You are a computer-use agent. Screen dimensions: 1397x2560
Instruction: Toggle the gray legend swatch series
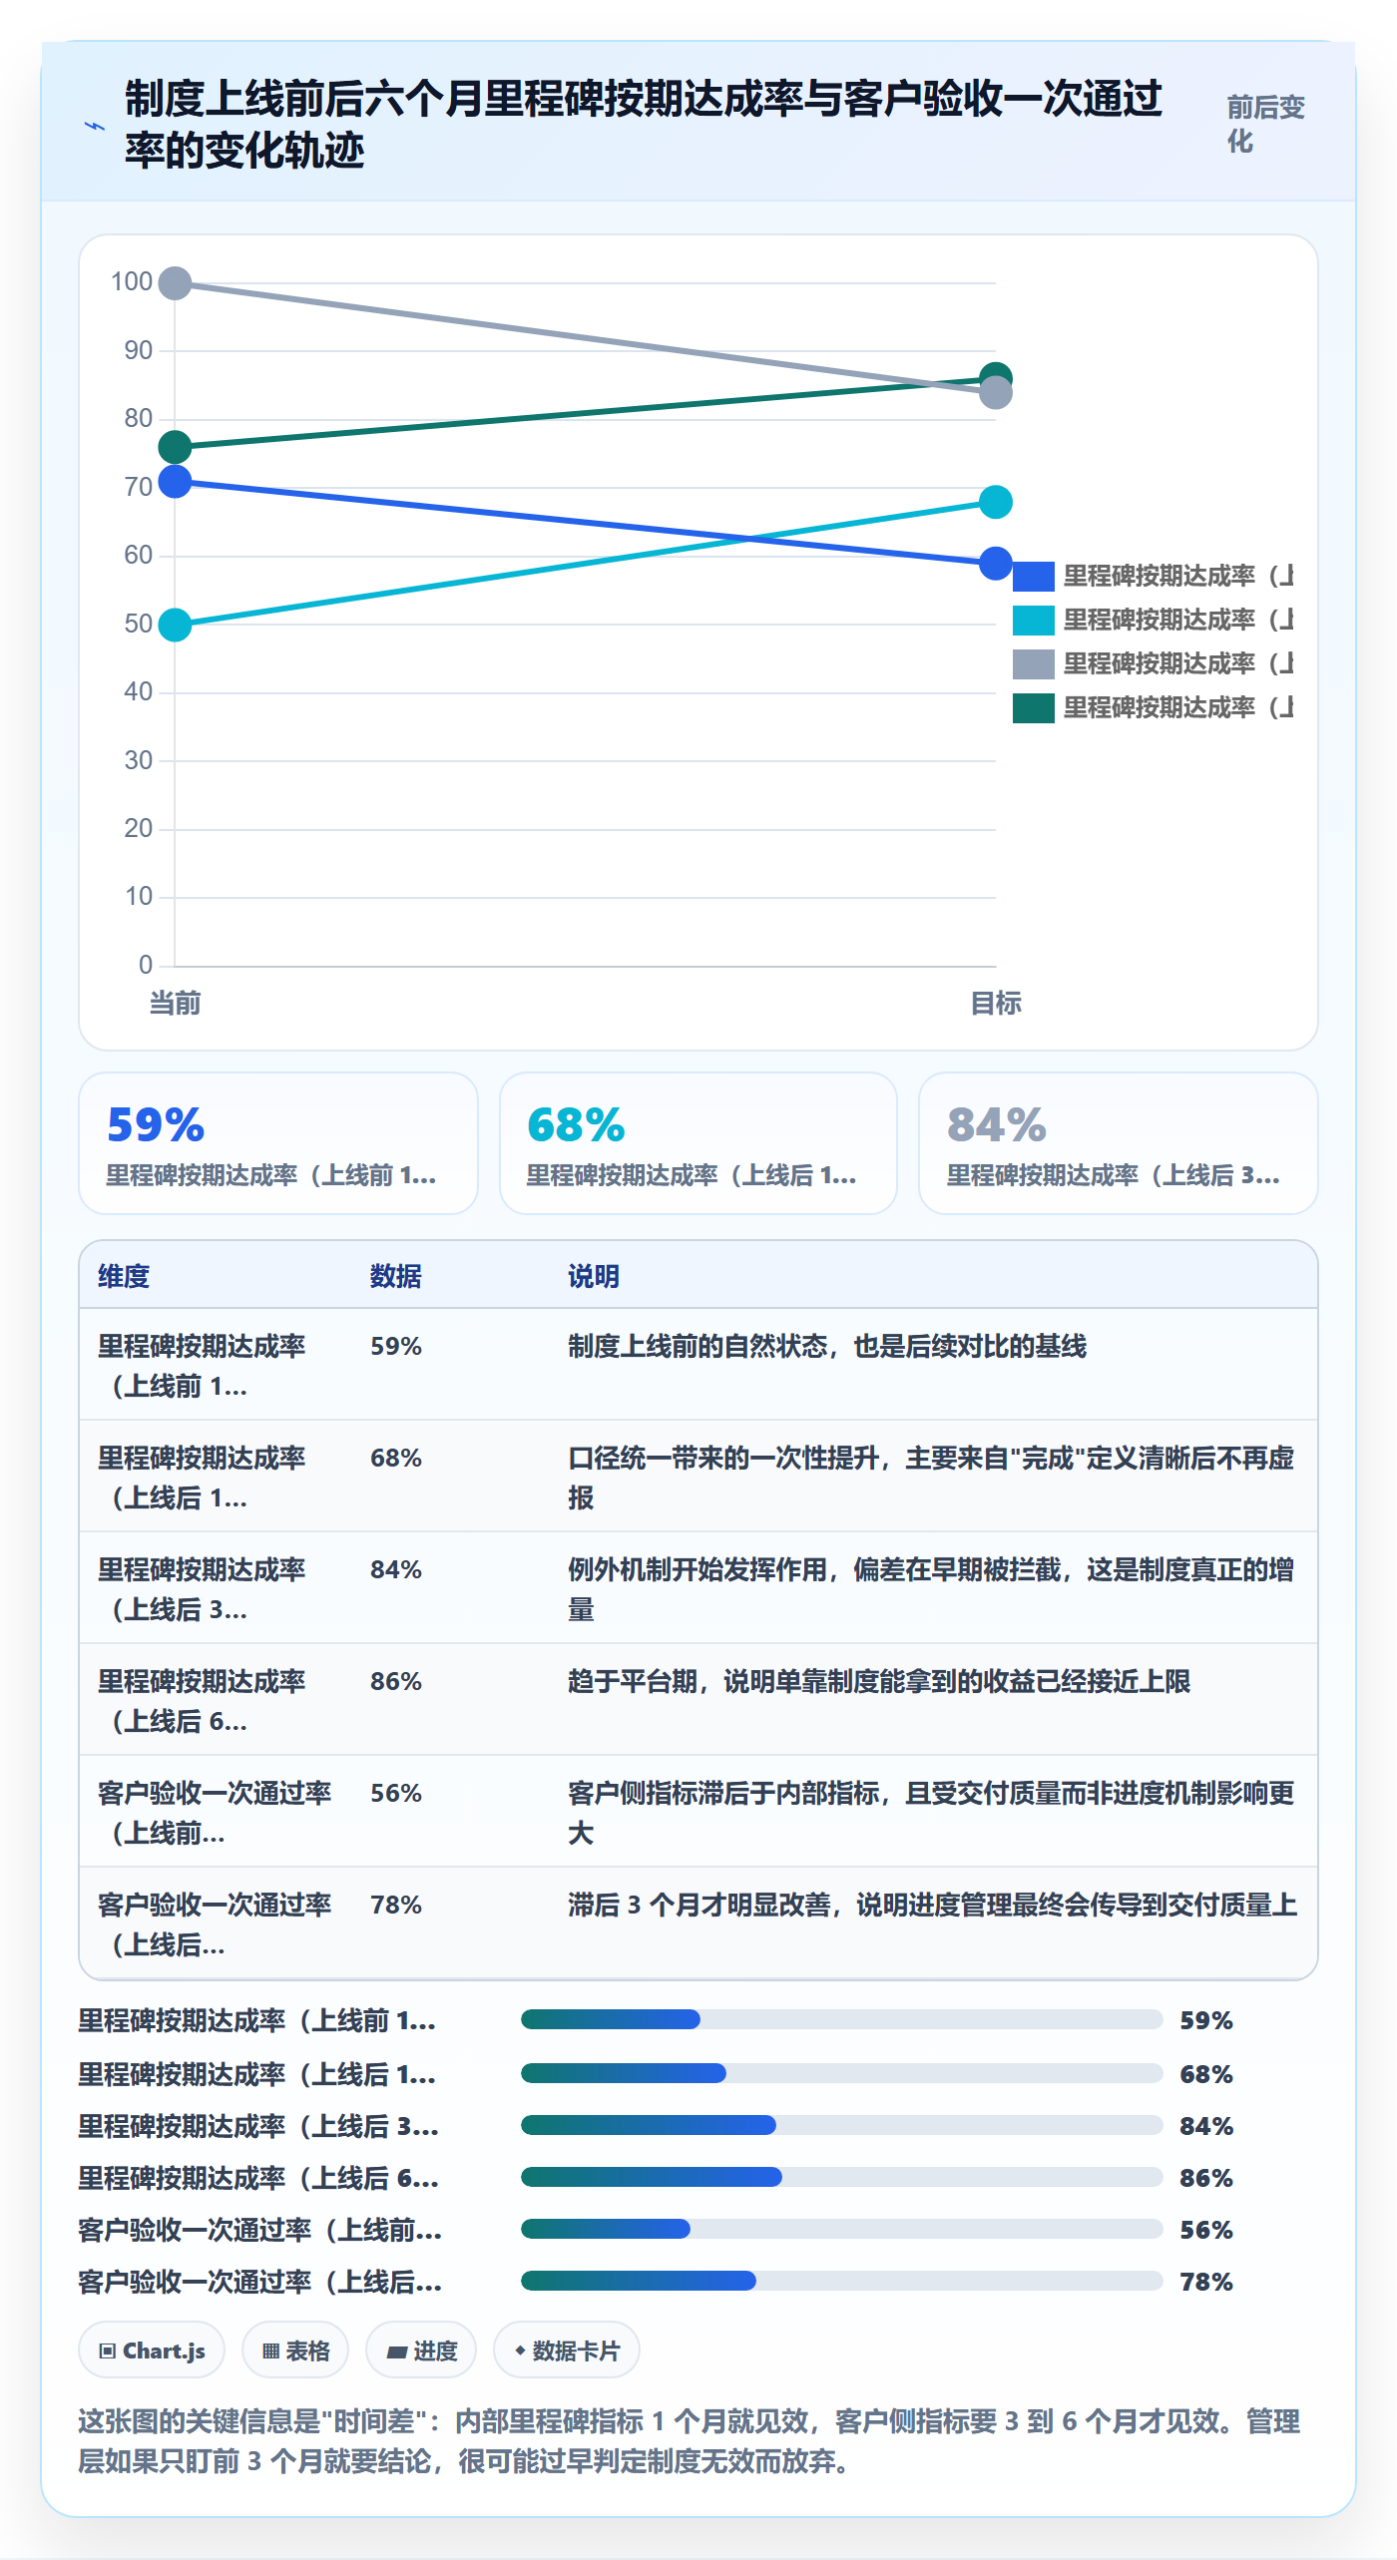pos(1033,665)
